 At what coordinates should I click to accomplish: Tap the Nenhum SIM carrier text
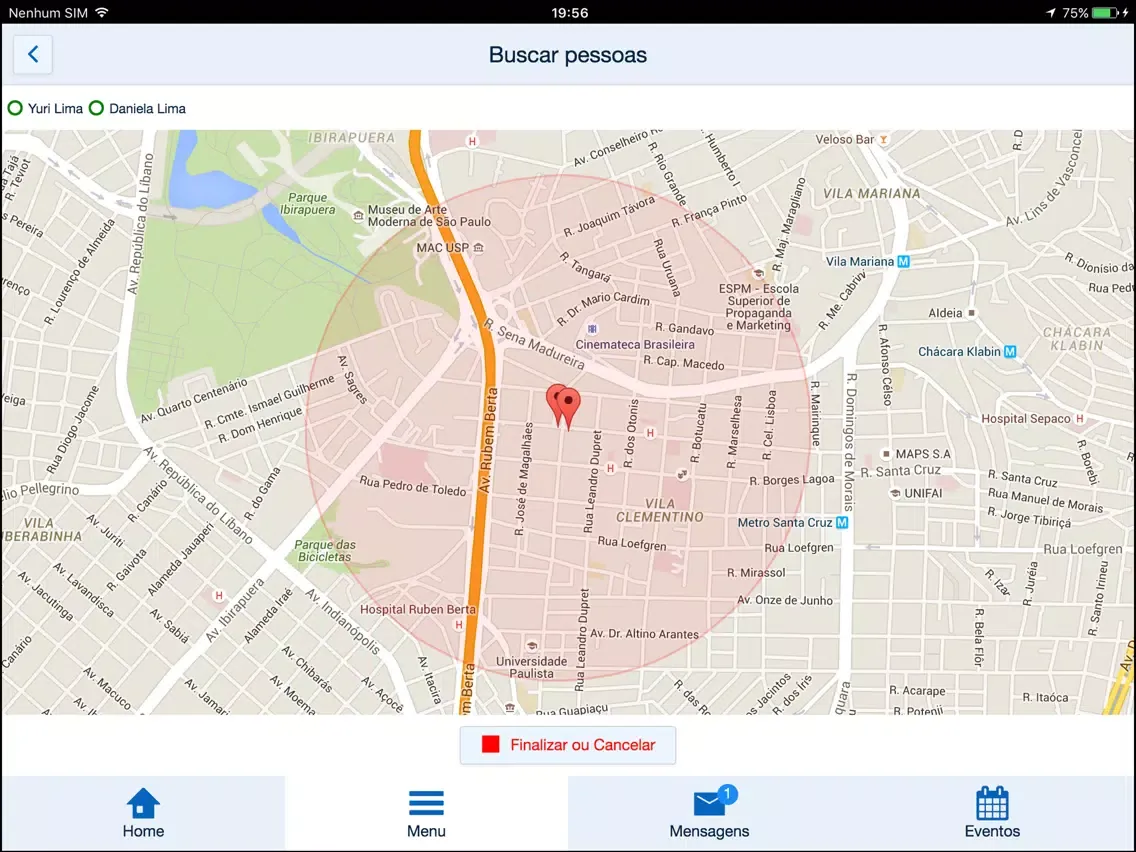(48, 12)
